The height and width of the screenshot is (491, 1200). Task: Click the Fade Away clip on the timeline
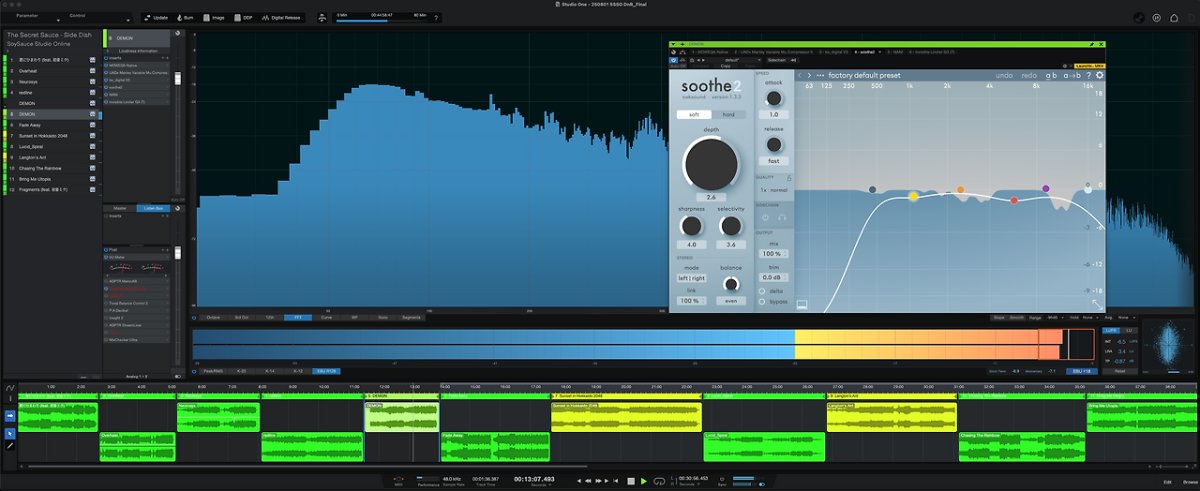click(495, 446)
